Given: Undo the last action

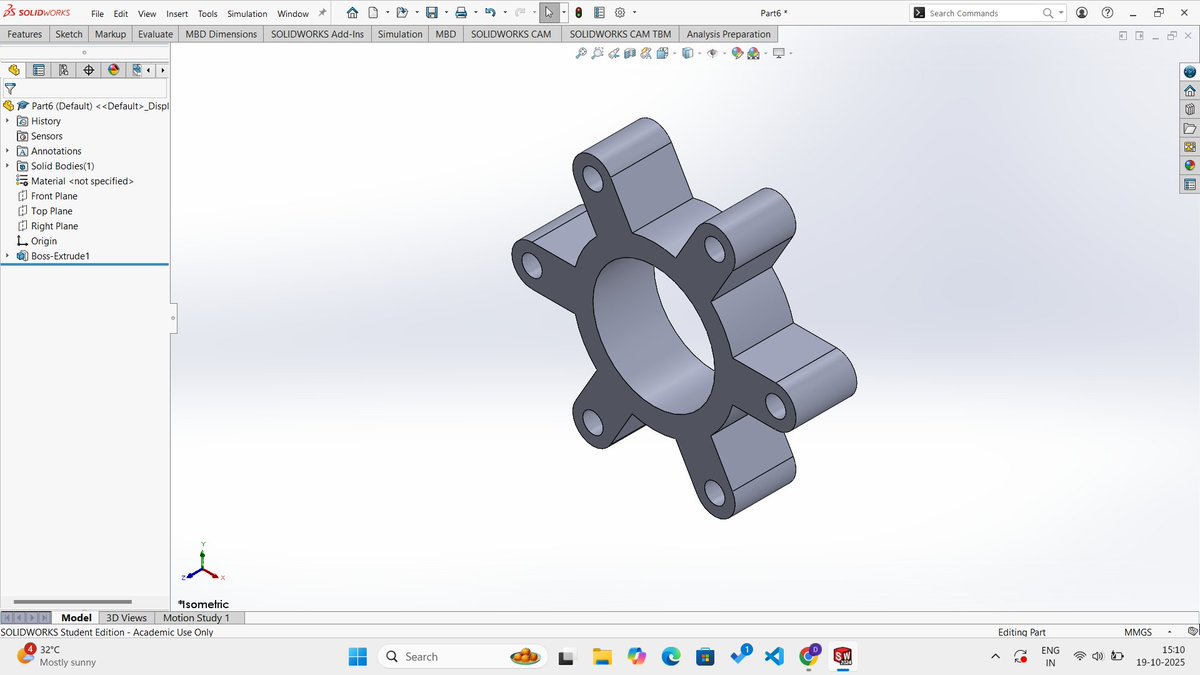Looking at the screenshot, I should click(490, 13).
